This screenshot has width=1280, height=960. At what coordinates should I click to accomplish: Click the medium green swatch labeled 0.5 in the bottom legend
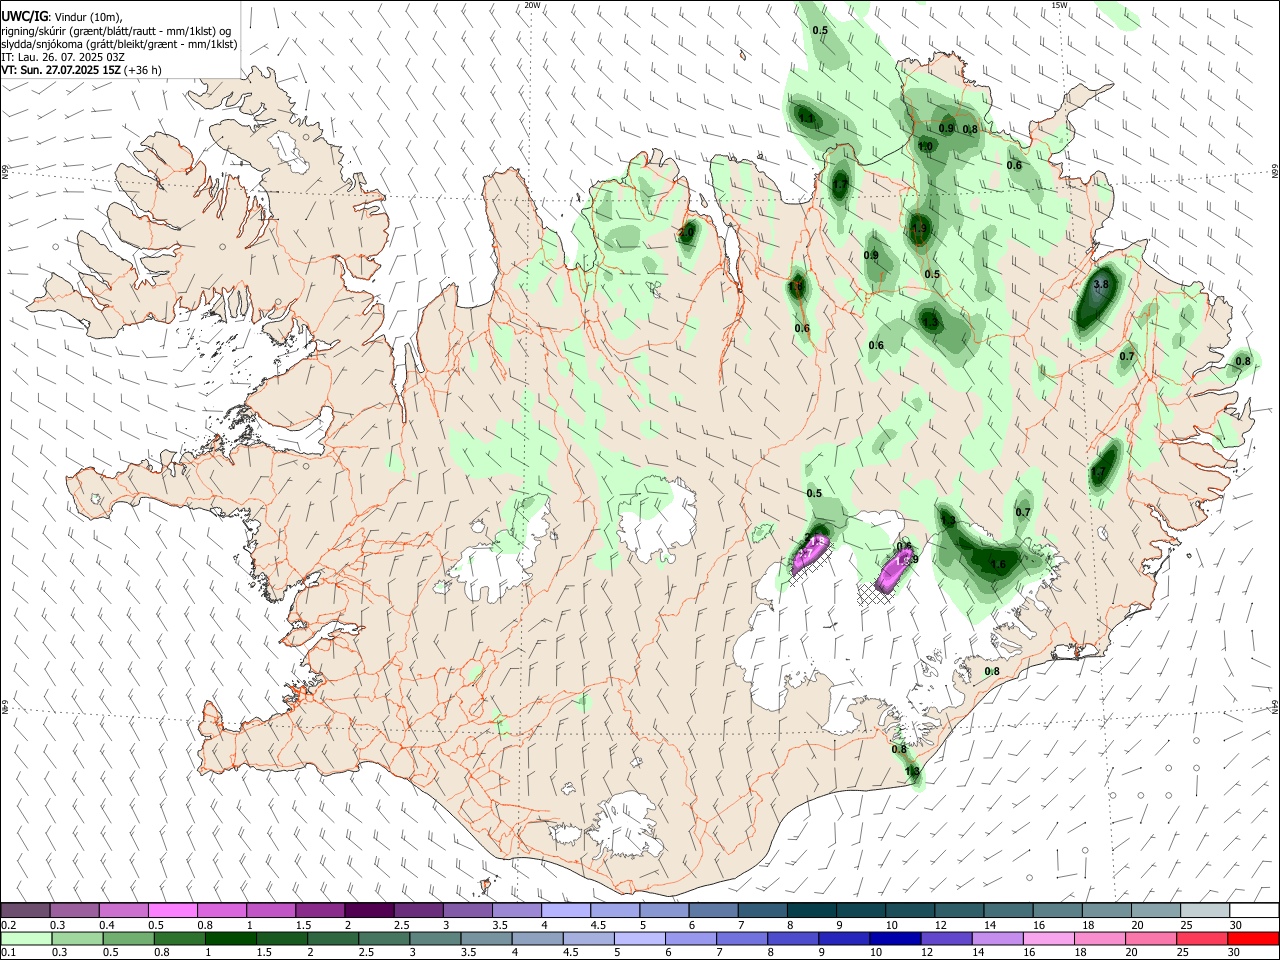131,939
